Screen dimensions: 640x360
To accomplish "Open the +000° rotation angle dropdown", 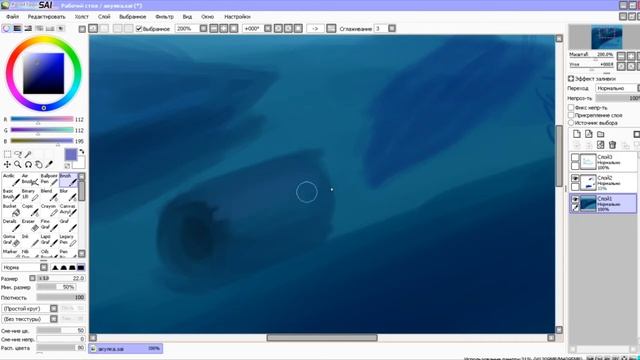I will coord(268,29).
